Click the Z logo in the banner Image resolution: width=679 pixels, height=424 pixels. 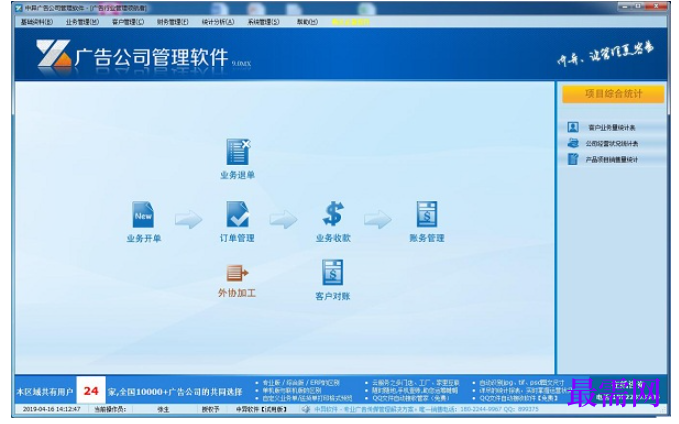pyautogui.click(x=54, y=54)
